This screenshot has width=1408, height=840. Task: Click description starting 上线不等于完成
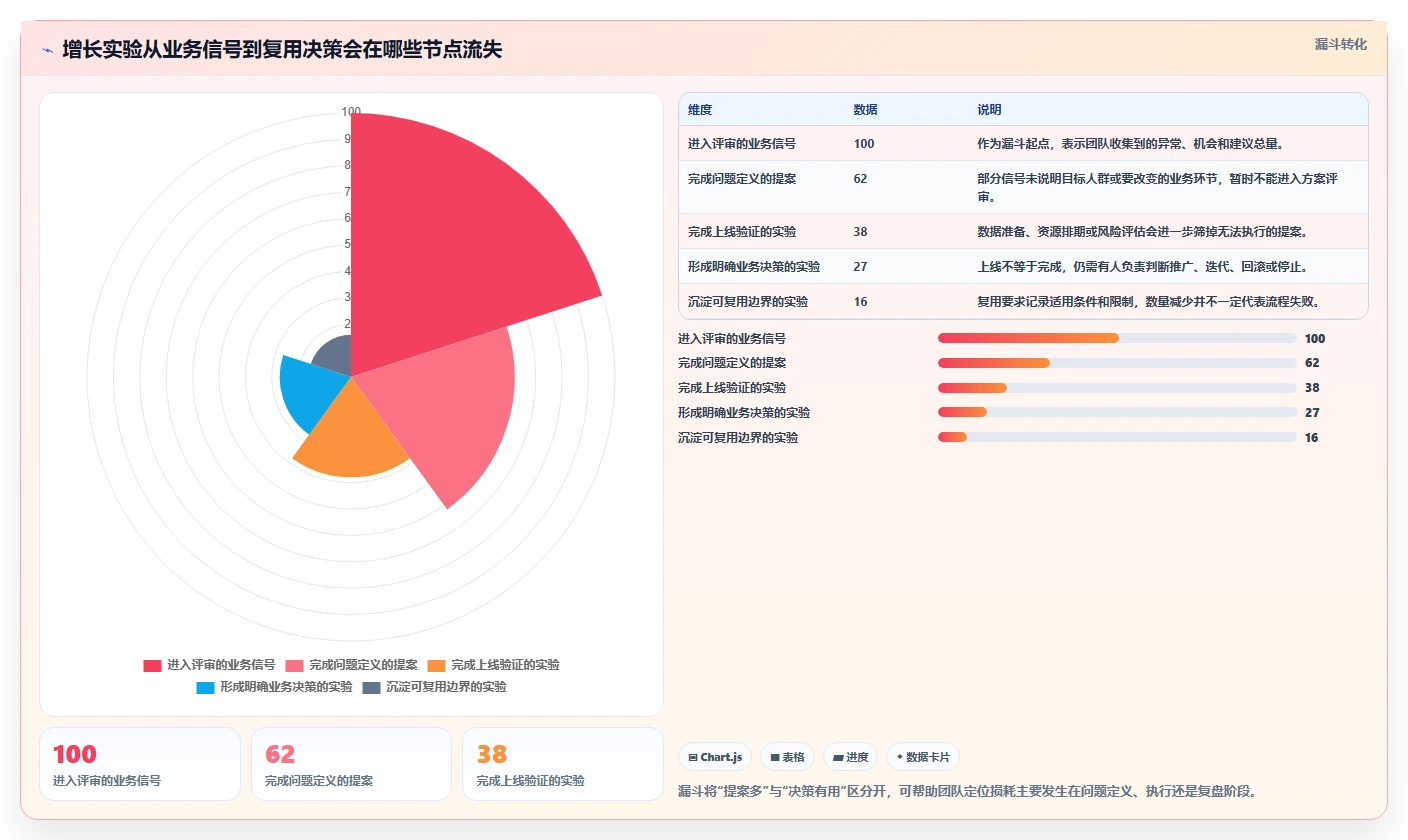(1142, 267)
